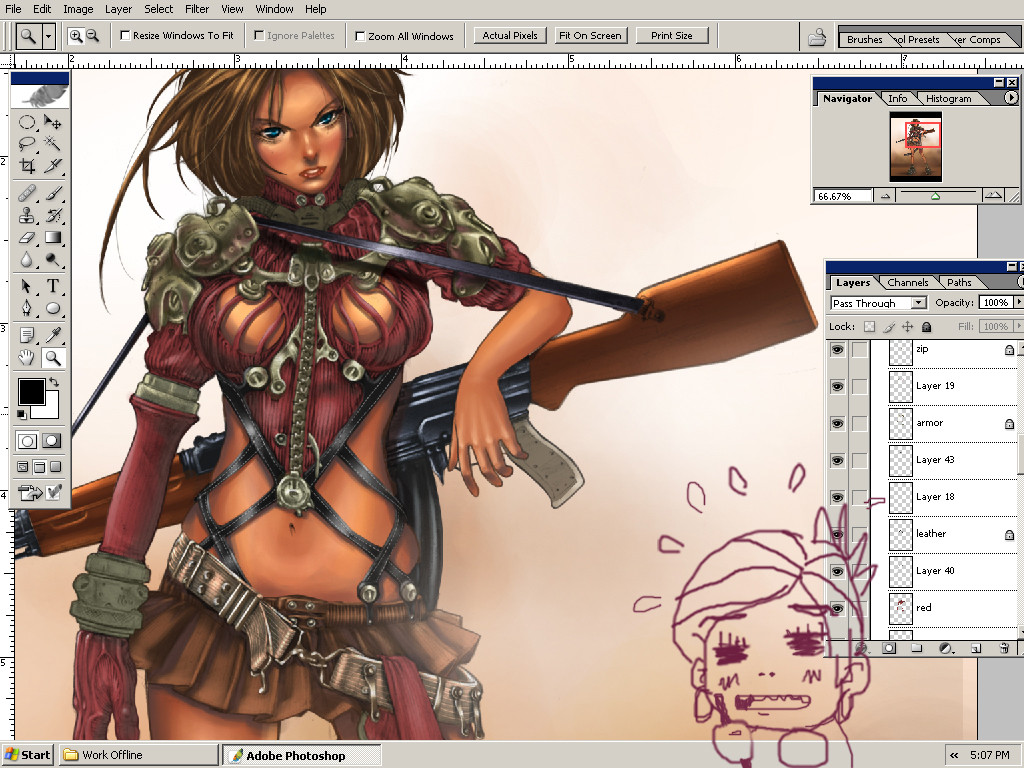Image resolution: width=1024 pixels, height=768 pixels.
Task: Select the Slice tool
Action: pyautogui.click(x=52, y=165)
